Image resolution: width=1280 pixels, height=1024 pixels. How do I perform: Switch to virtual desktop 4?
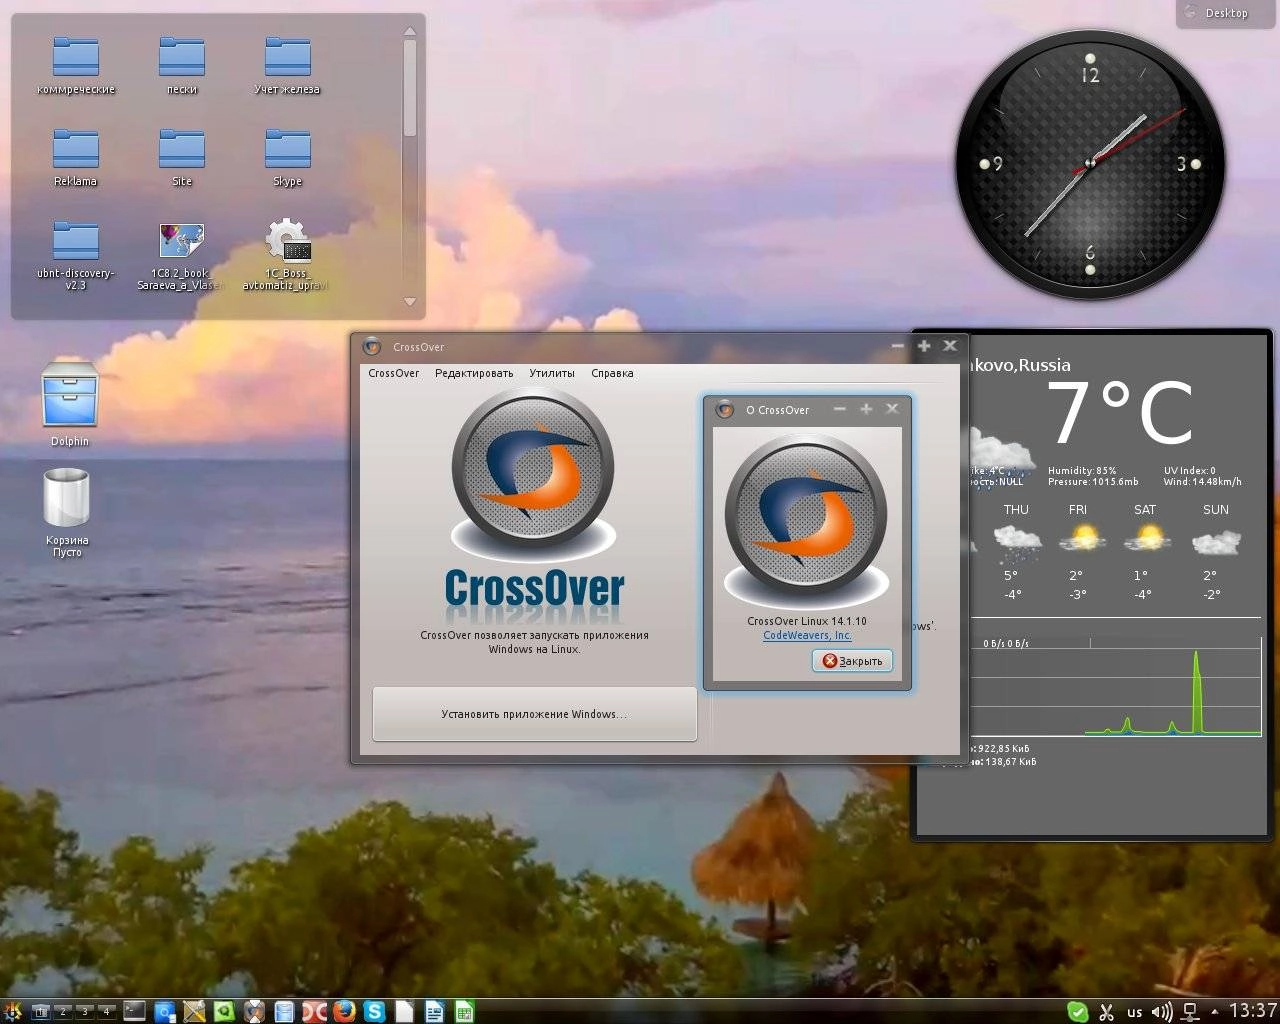(x=107, y=1011)
